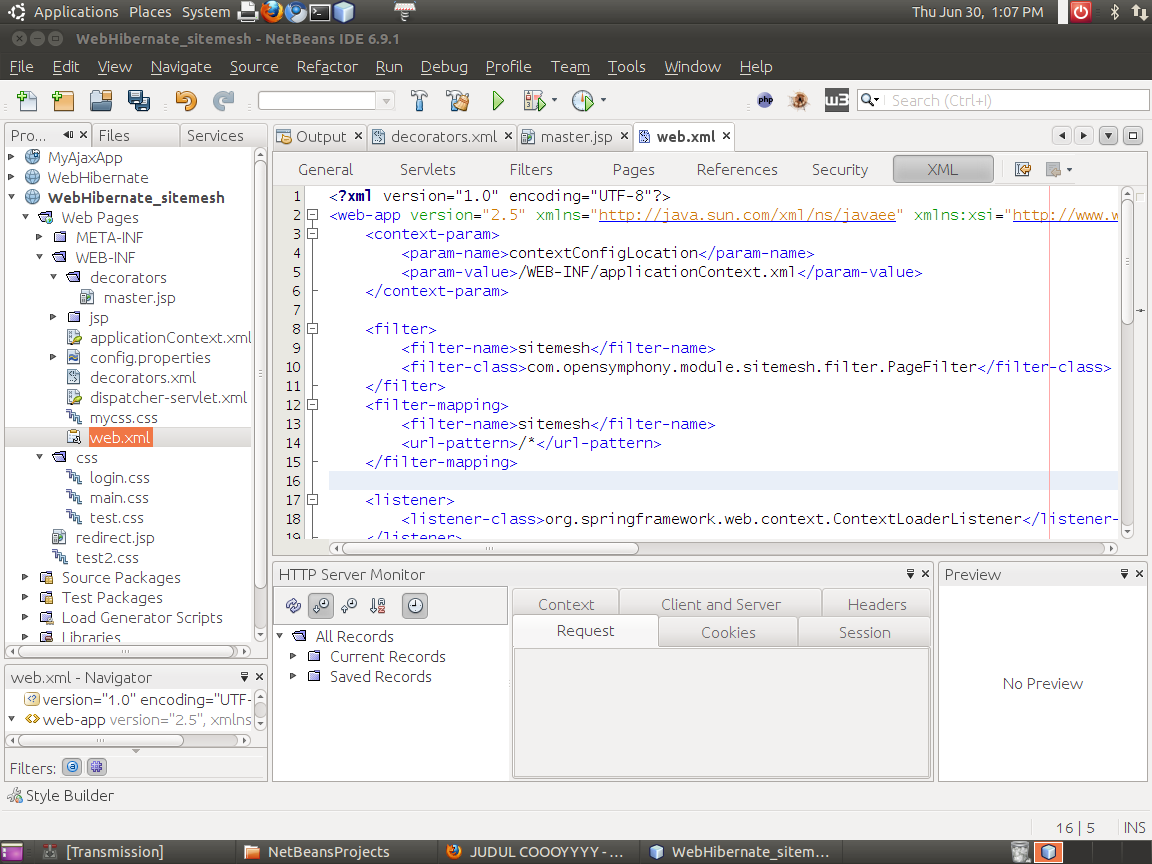Expand the Source Packages node
1152x864 pixels.
[x=25, y=577]
